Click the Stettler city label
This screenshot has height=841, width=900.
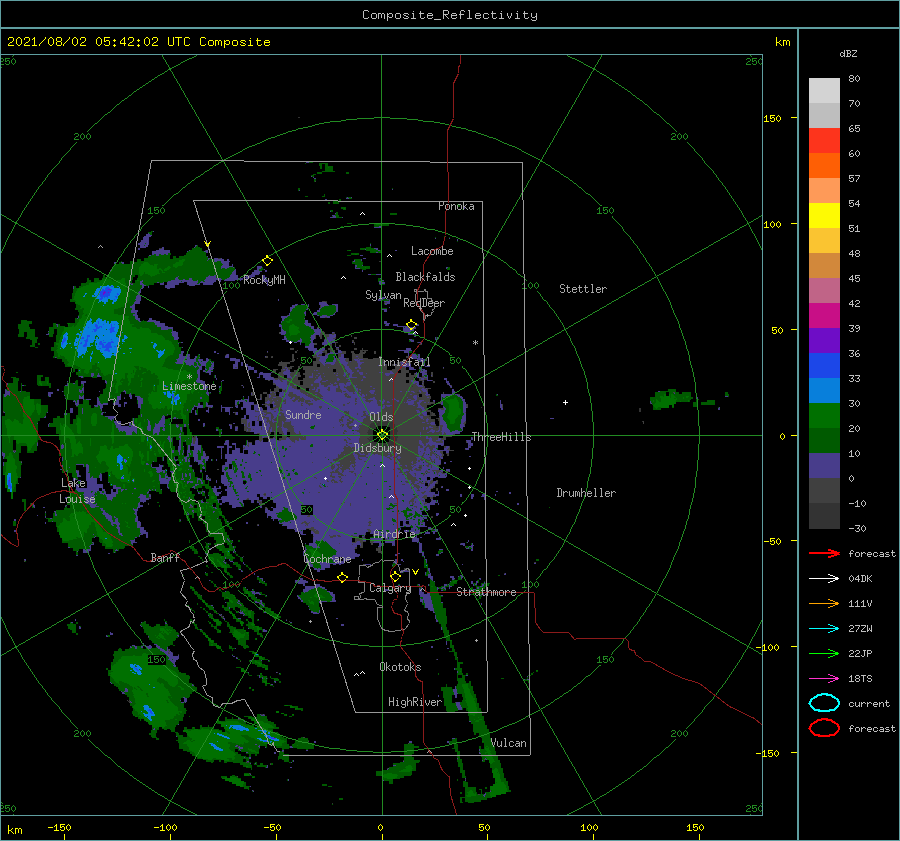tap(583, 289)
